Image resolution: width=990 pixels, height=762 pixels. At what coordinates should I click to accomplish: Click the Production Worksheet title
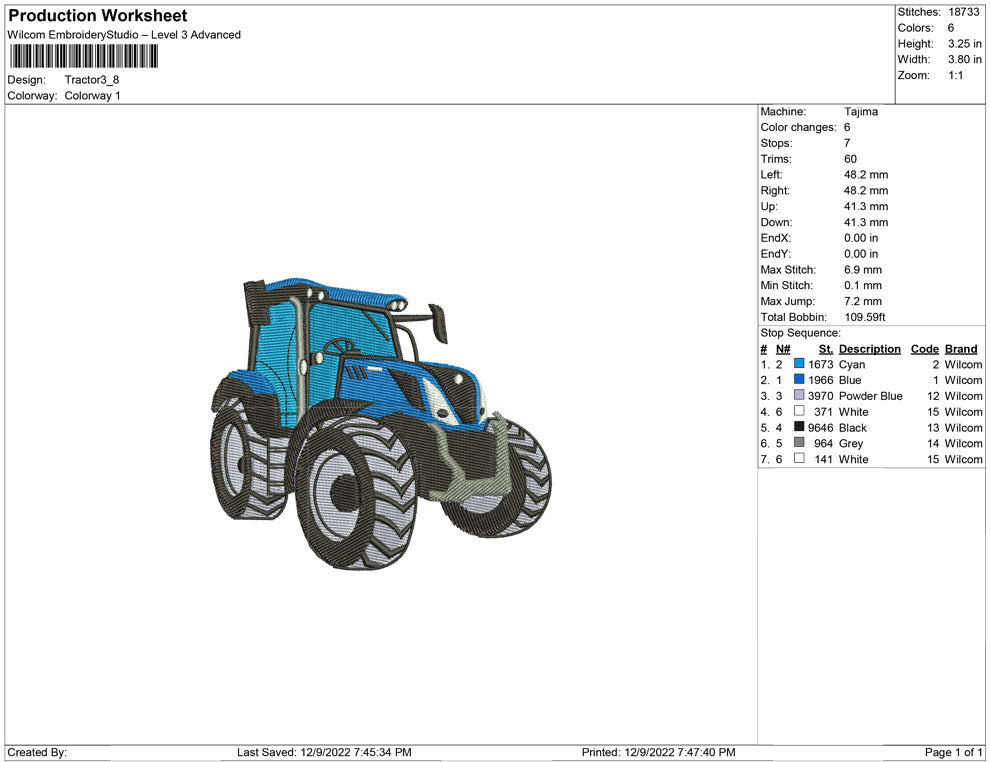[97, 16]
